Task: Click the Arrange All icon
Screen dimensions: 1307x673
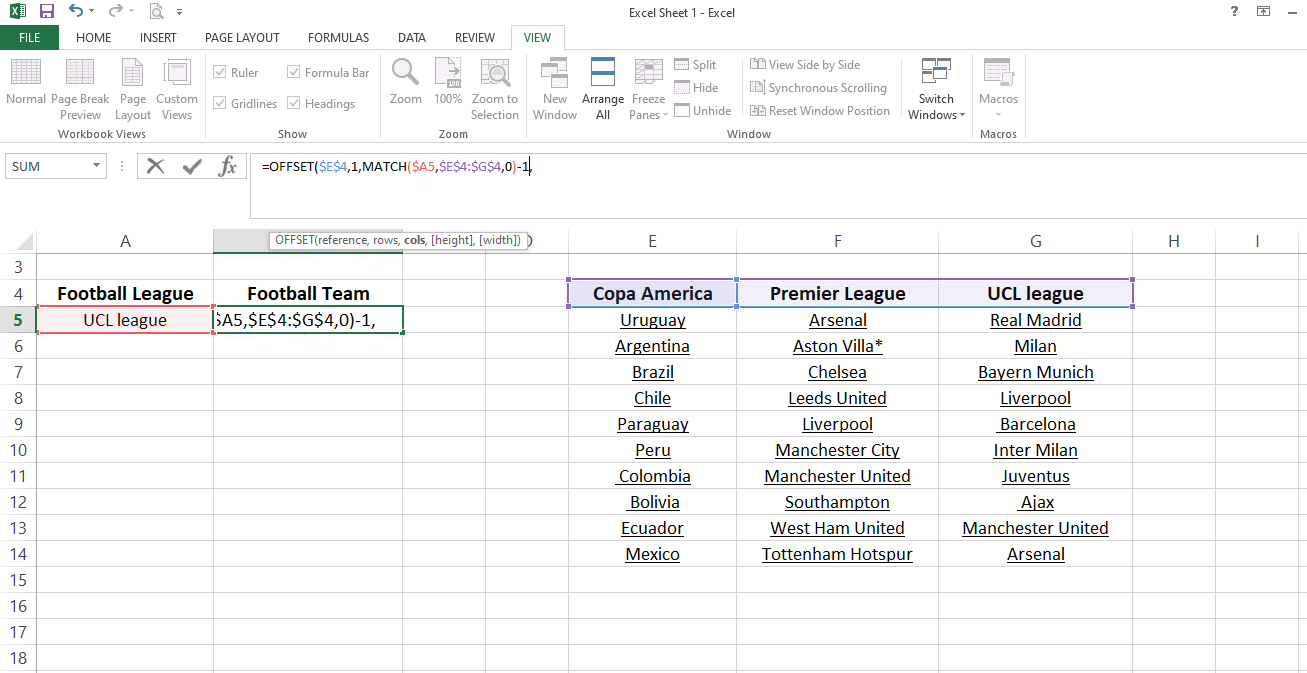Action: point(603,74)
